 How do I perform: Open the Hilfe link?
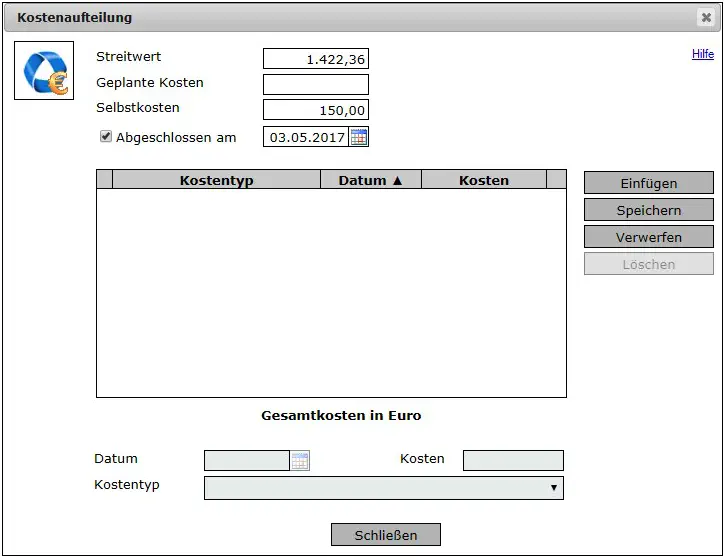(702, 54)
